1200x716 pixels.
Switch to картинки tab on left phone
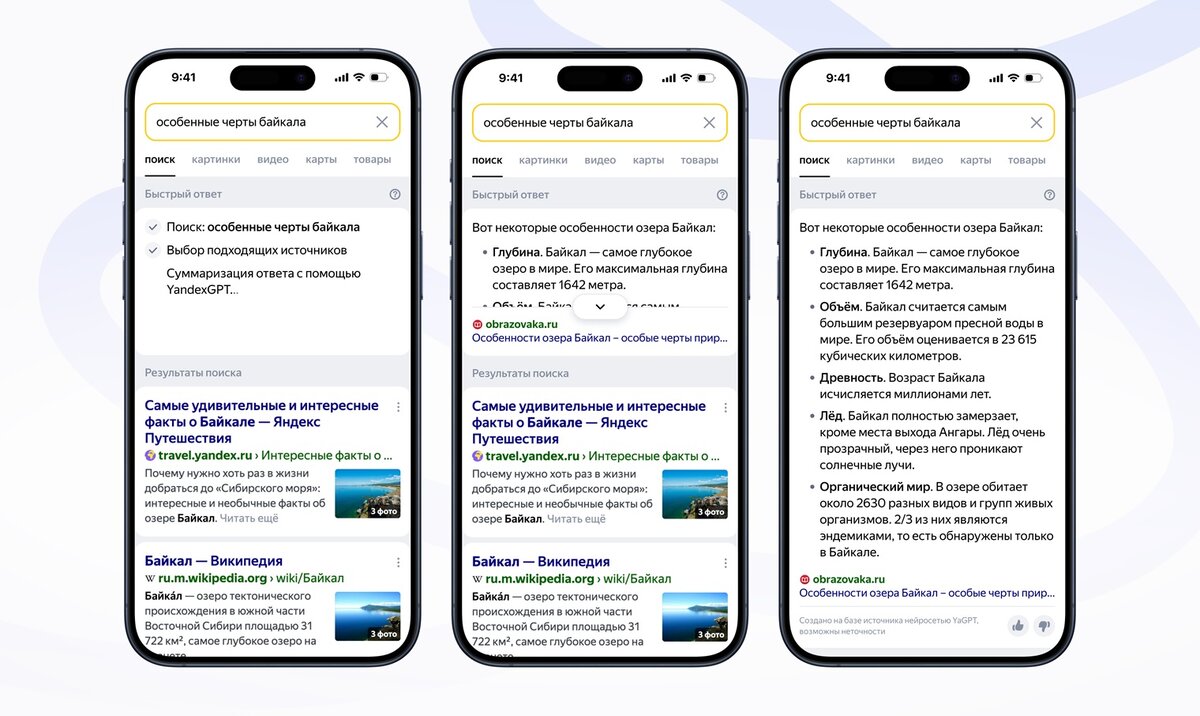pos(216,159)
